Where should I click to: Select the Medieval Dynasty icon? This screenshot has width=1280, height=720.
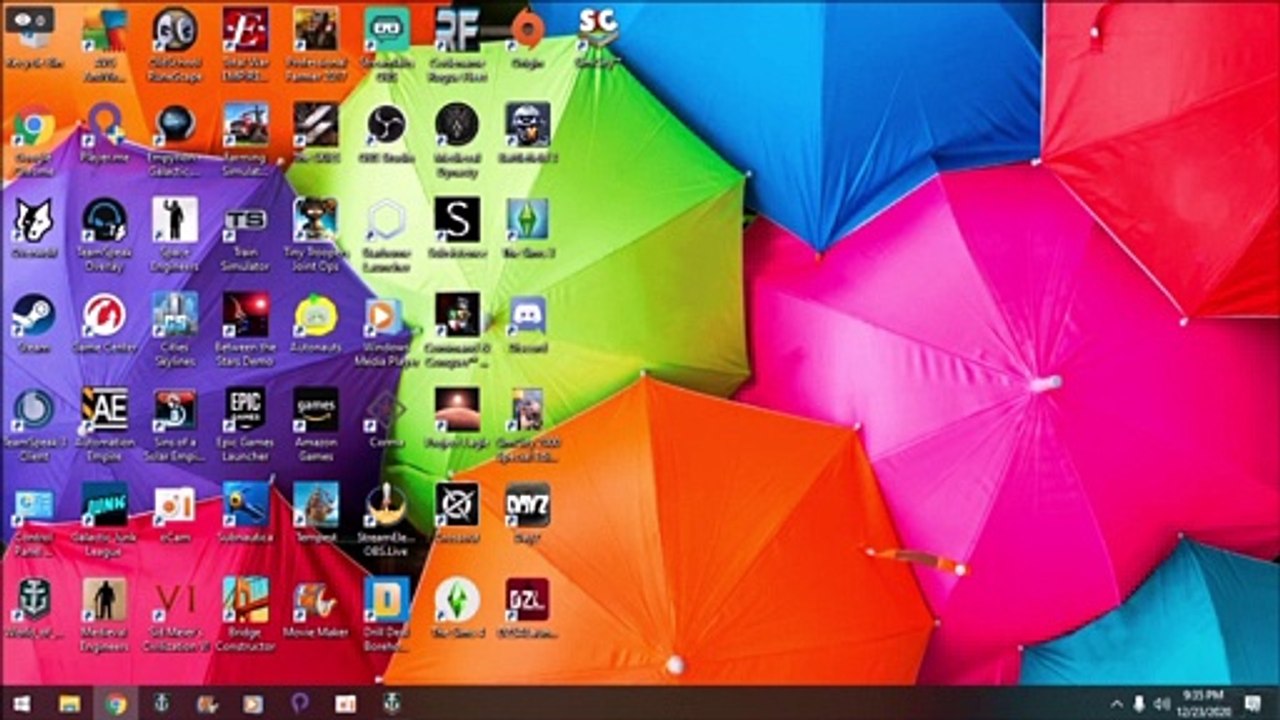[x=457, y=141]
